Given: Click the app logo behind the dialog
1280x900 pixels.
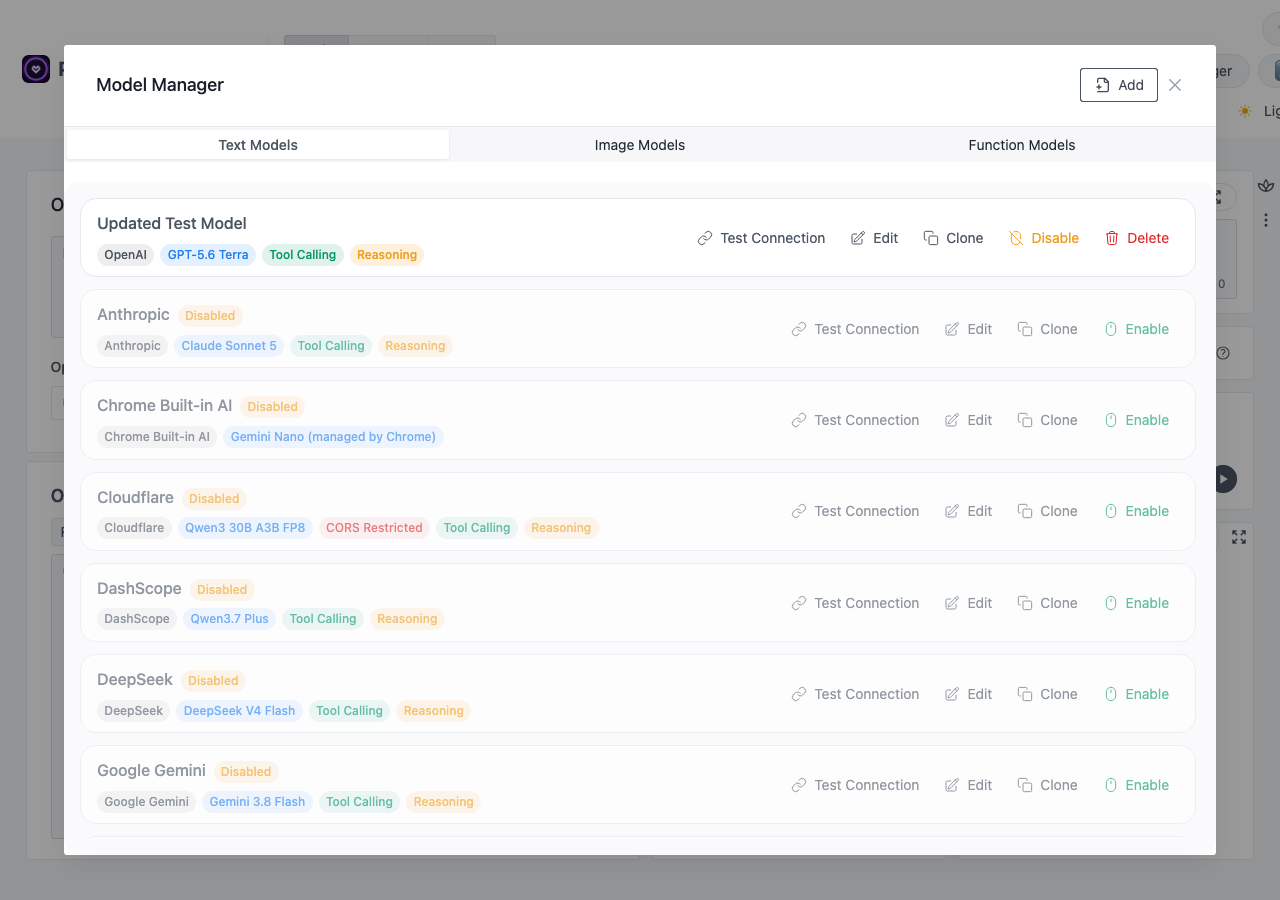Looking at the screenshot, I should coord(36,69).
